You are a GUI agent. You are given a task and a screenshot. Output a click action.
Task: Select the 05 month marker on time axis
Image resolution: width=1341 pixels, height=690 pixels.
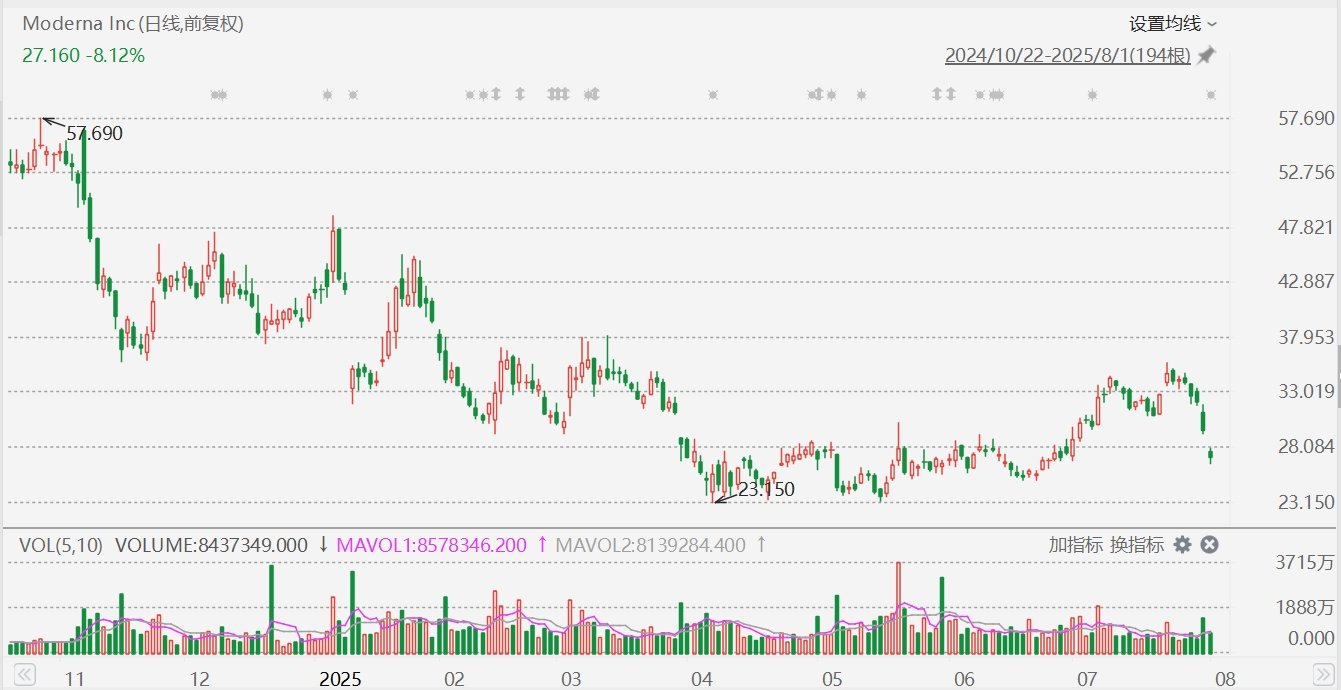(832, 679)
